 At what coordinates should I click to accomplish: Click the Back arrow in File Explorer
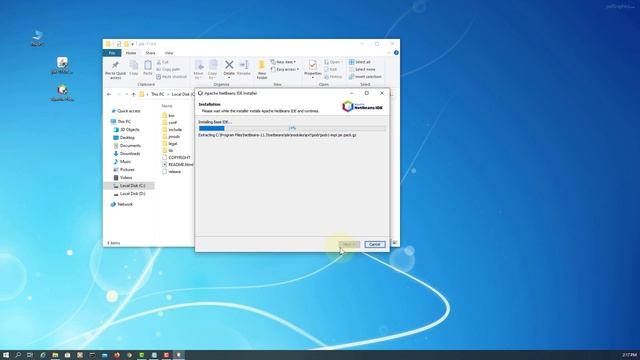(x=109, y=94)
